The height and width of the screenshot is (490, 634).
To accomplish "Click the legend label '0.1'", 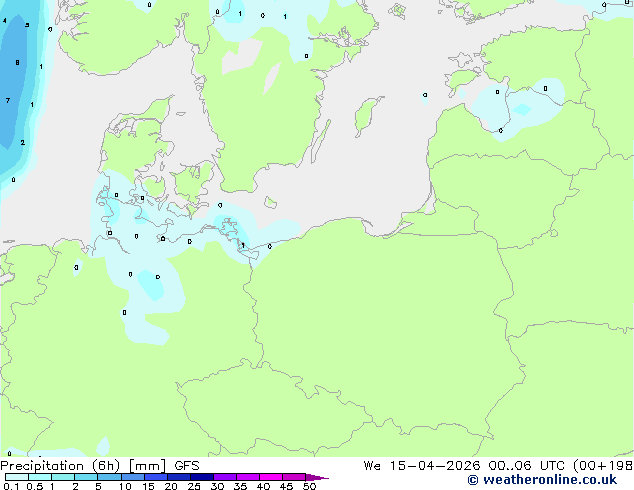I will click(11, 486).
